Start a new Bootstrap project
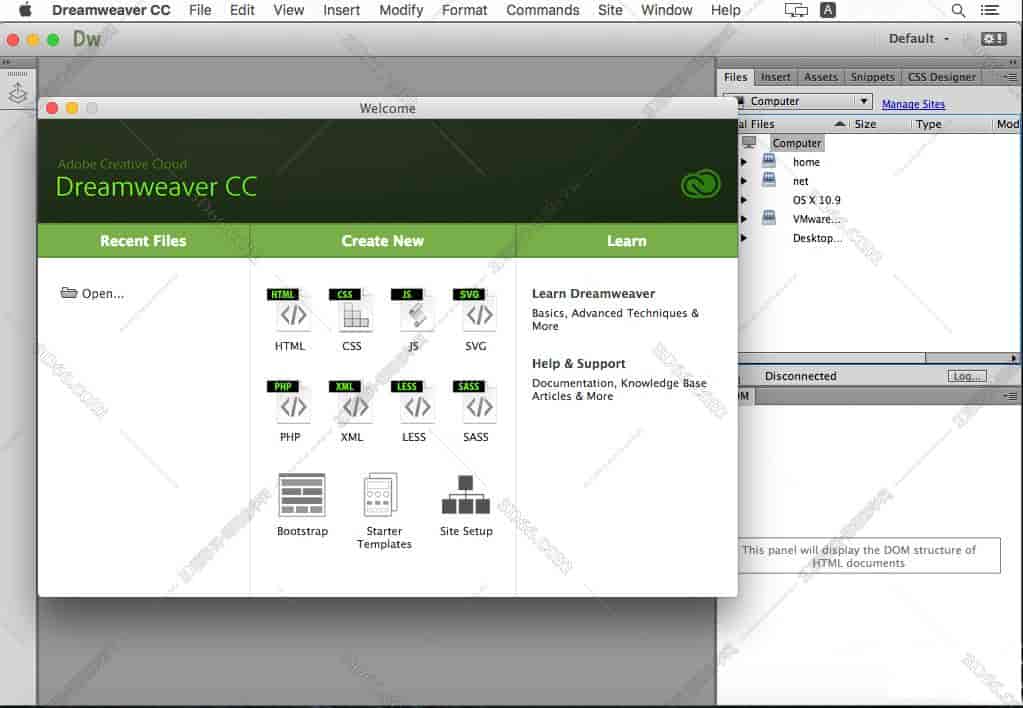Viewport: 1023px width, 708px height. pyautogui.click(x=301, y=495)
